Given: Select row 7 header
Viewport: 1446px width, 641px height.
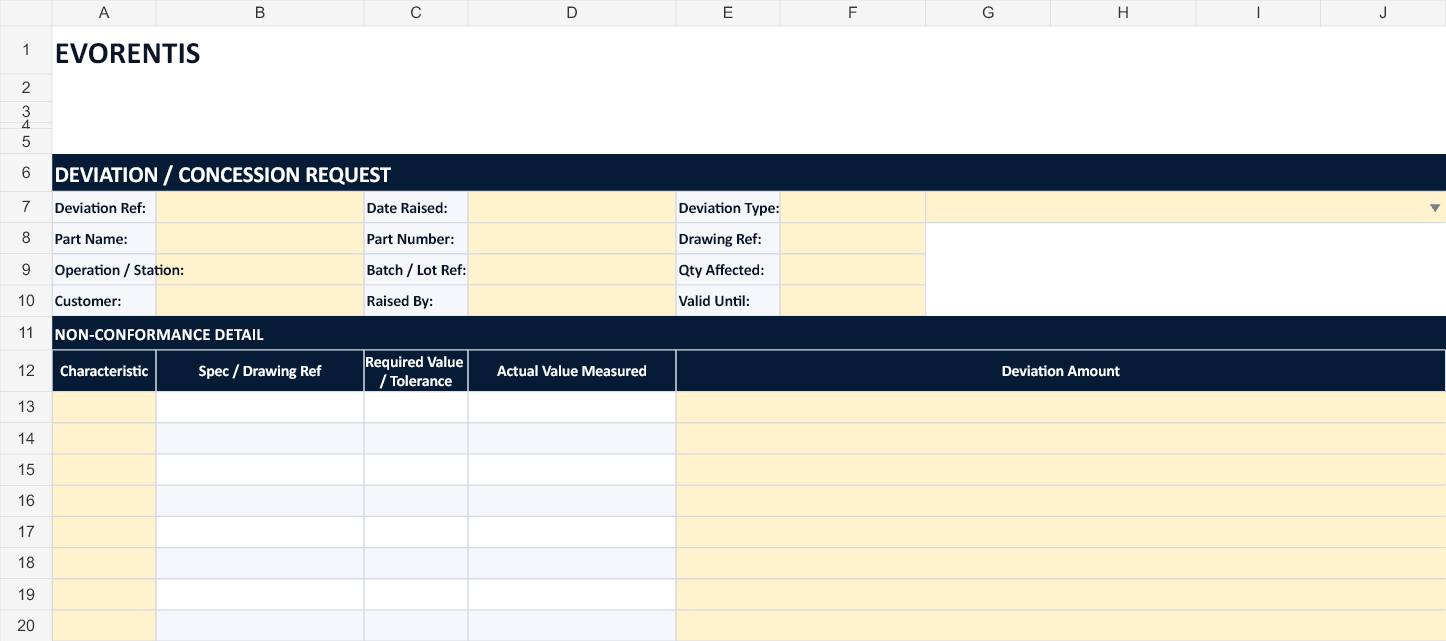Looking at the screenshot, I should (x=26, y=208).
